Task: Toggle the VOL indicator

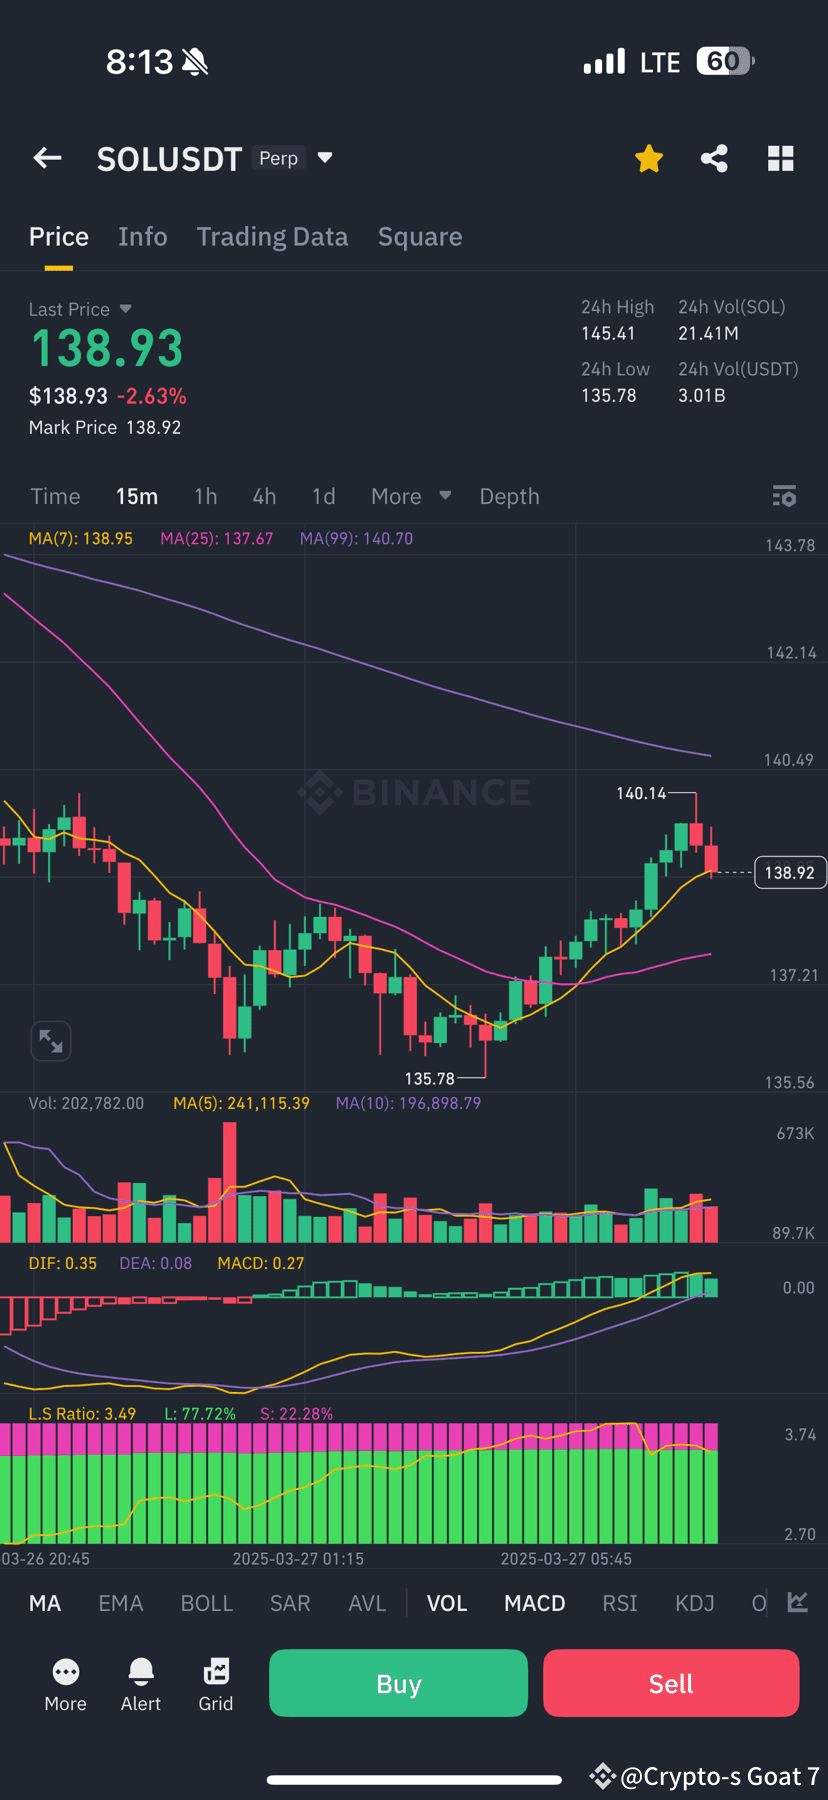Action: coord(447,1603)
